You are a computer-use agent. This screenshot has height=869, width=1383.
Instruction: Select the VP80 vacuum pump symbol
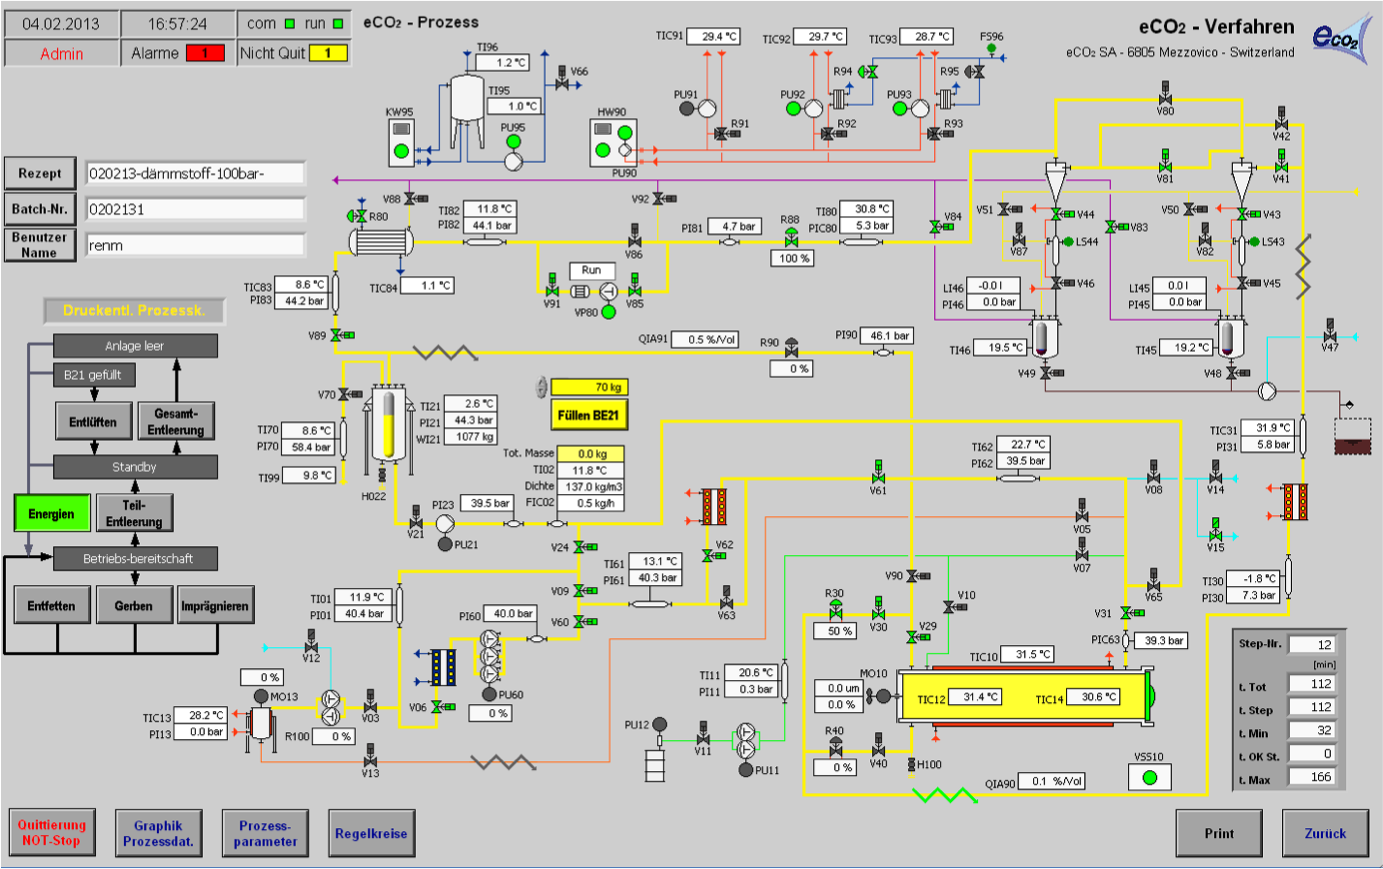point(608,292)
